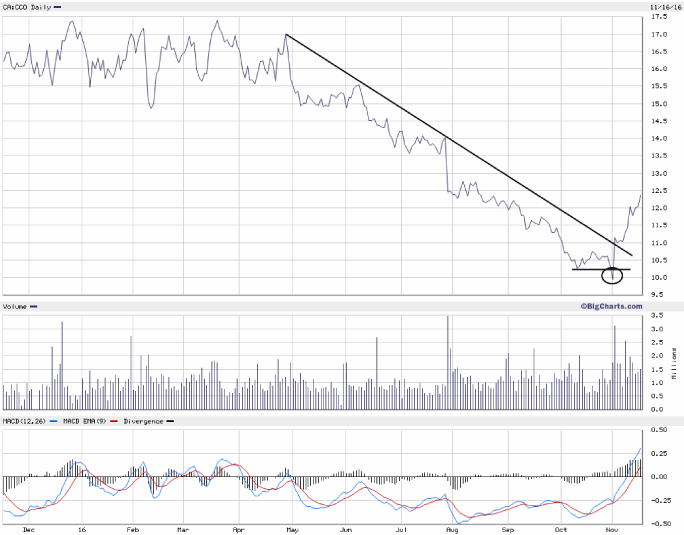This screenshot has width=684, height=535.
Task: Click the horizontal support line near 10.25
Action: (588, 269)
